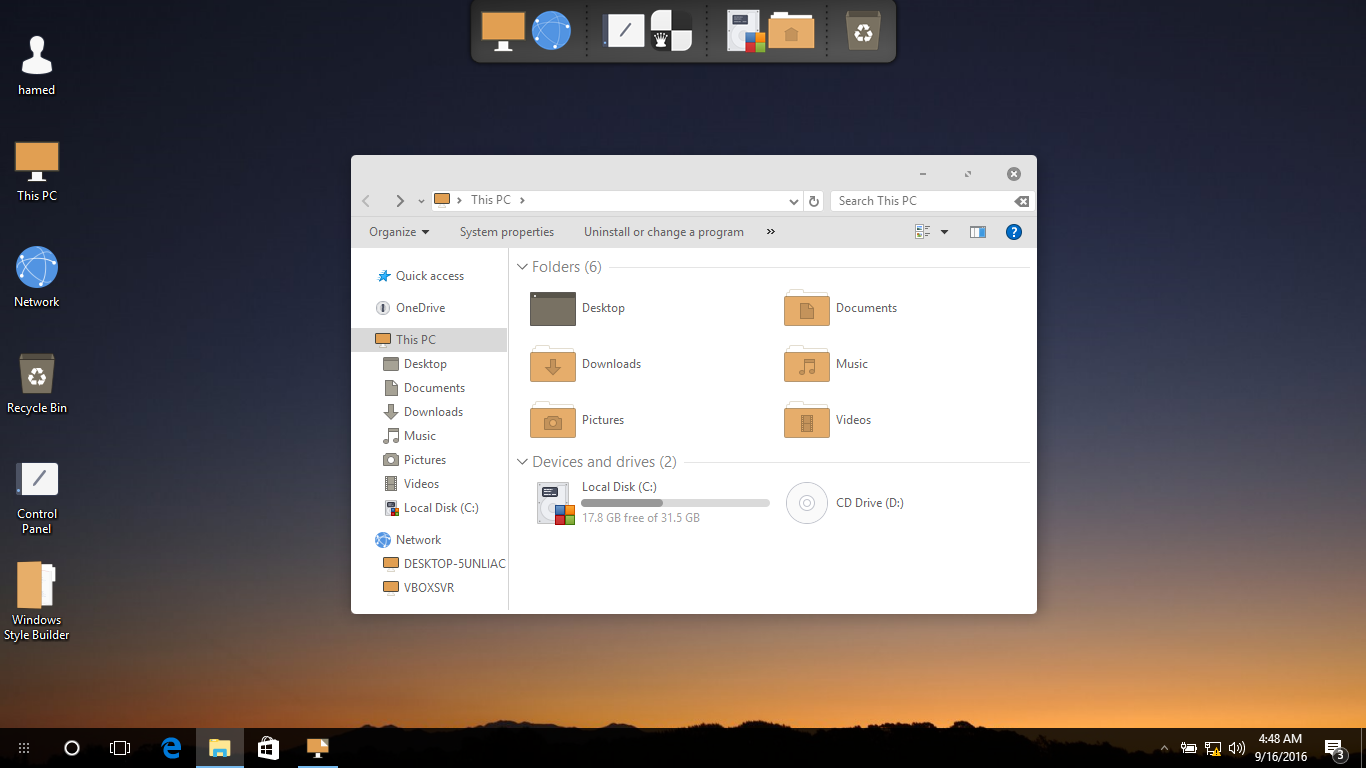Viewport: 1366px width, 768px height.
Task: Open the Organize dropdown menu
Action: point(398,232)
